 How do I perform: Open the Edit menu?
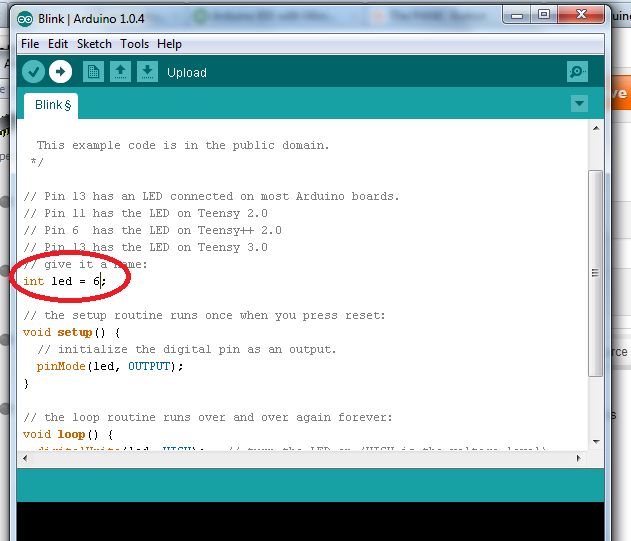coord(58,44)
